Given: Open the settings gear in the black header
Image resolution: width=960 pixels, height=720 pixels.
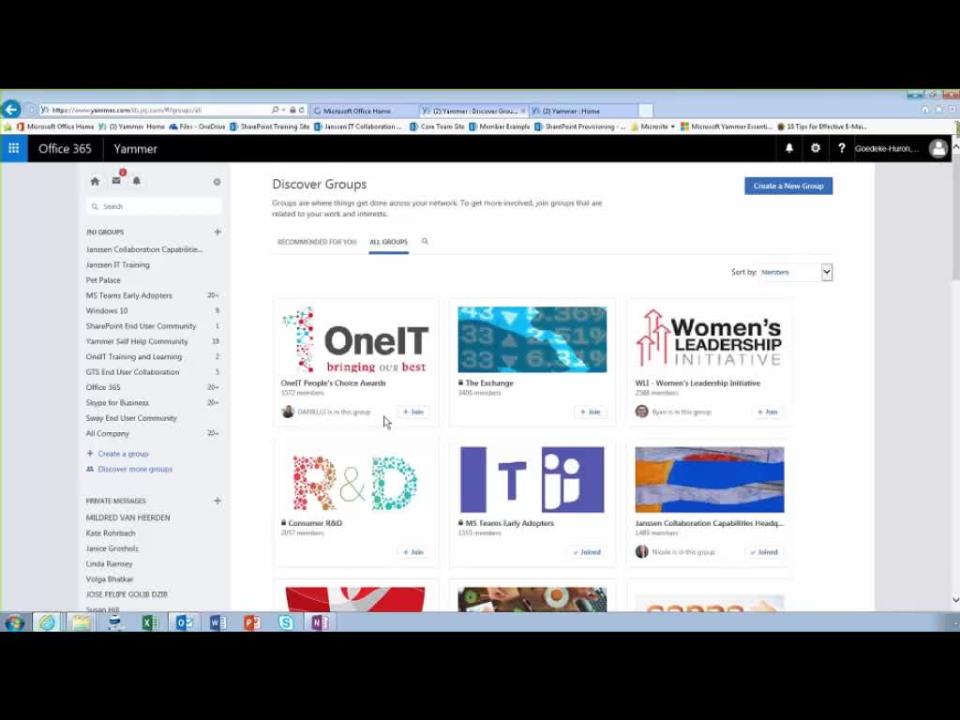Looking at the screenshot, I should tap(816, 148).
